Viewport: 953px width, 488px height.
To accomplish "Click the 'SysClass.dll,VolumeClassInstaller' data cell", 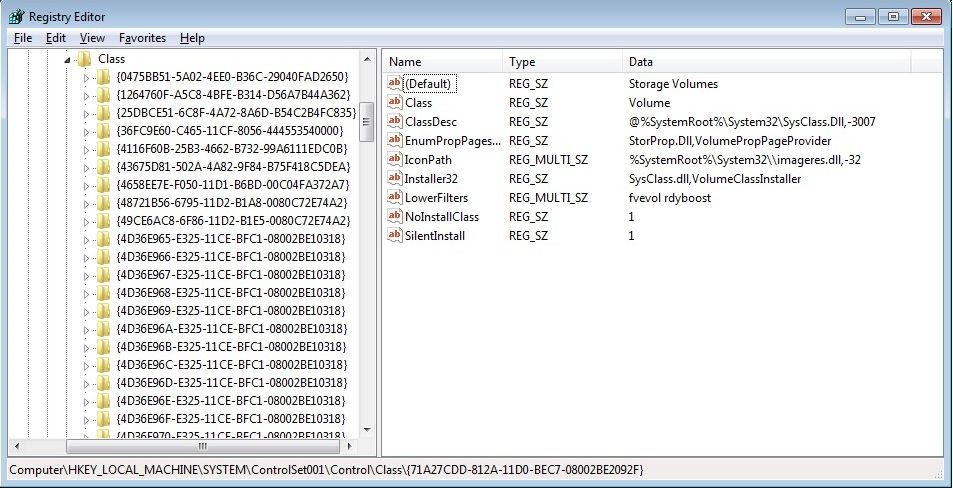I will 715,178.
